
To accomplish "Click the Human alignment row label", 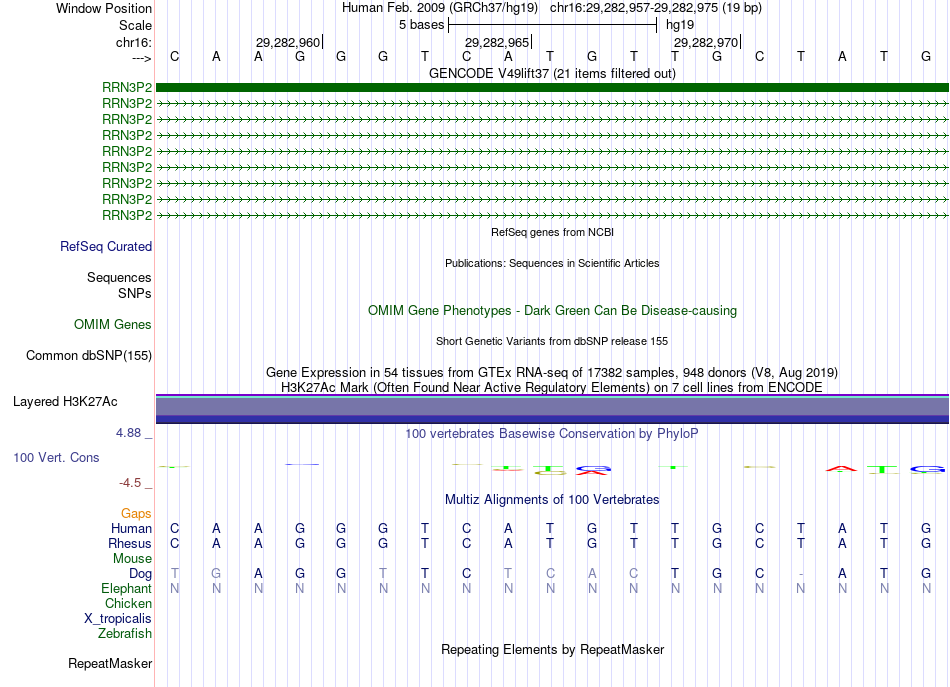I will point(131,529).
